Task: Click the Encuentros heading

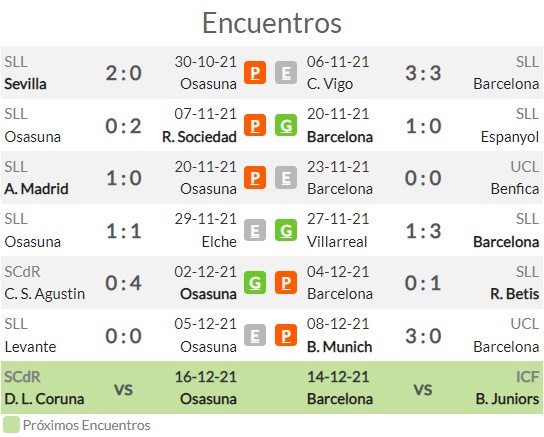Action: pyautogui.click(x=272, y=23)
